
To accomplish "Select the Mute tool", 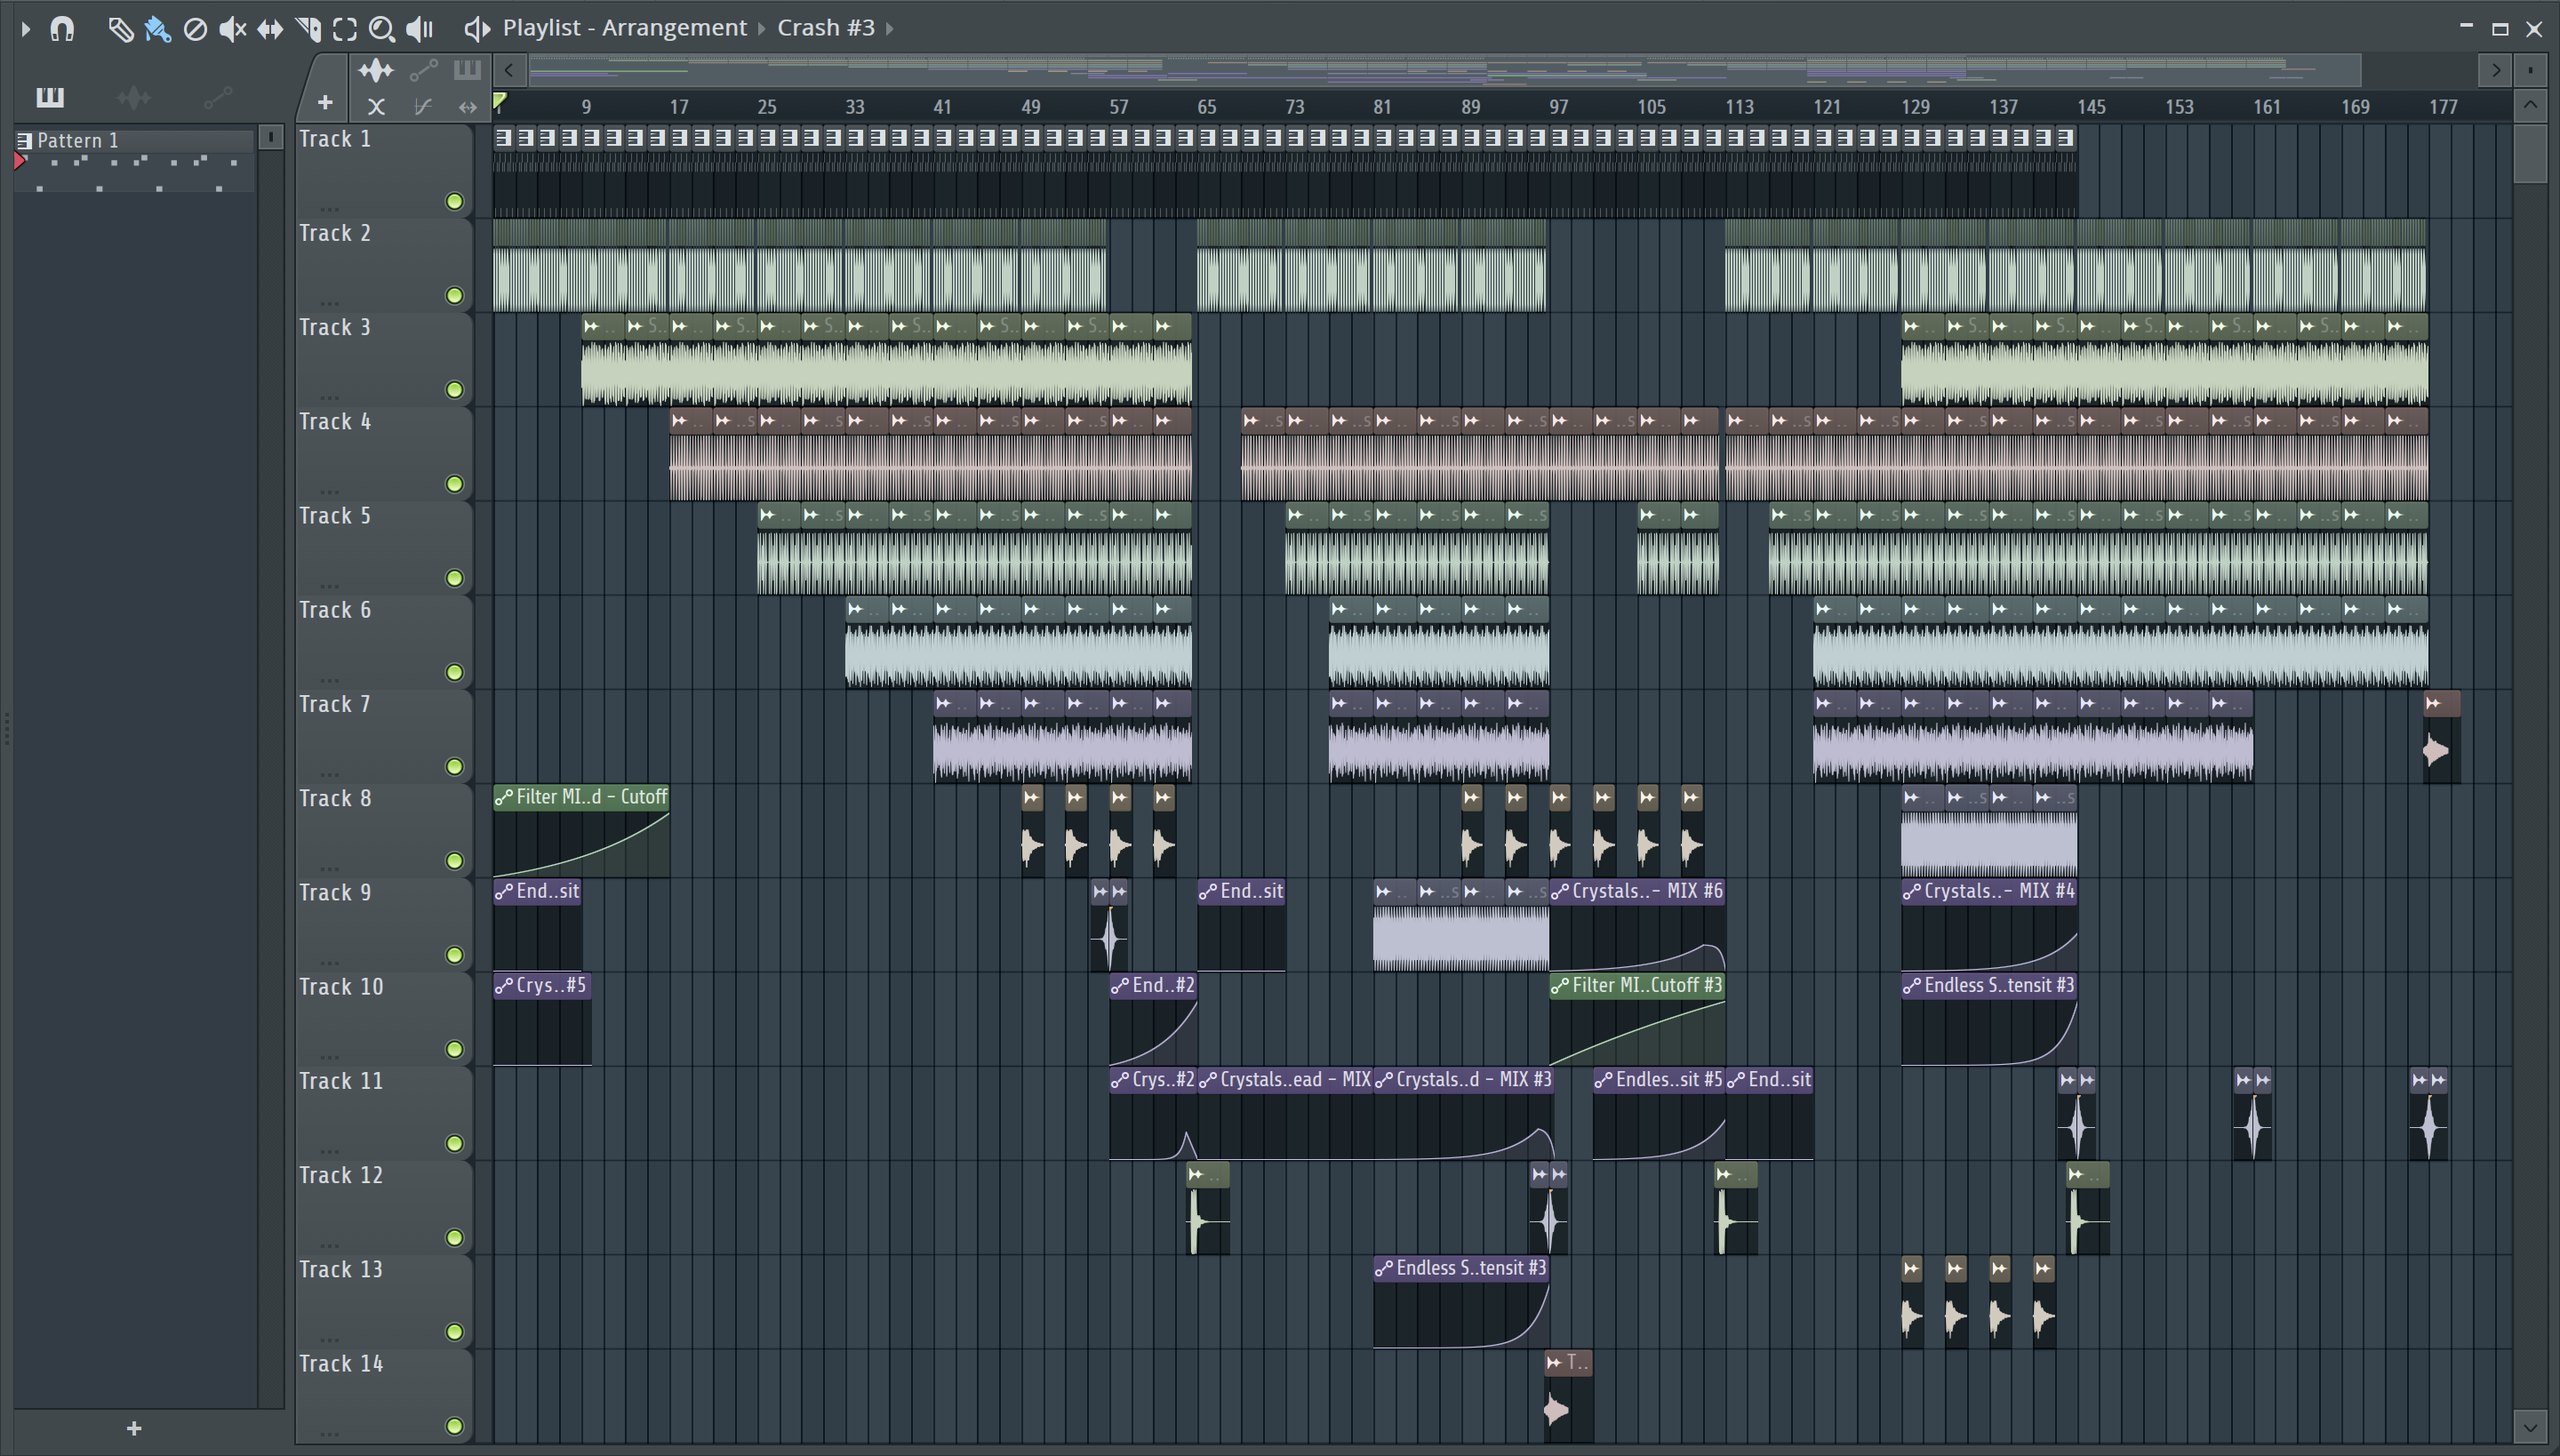I will pos(232,29).
